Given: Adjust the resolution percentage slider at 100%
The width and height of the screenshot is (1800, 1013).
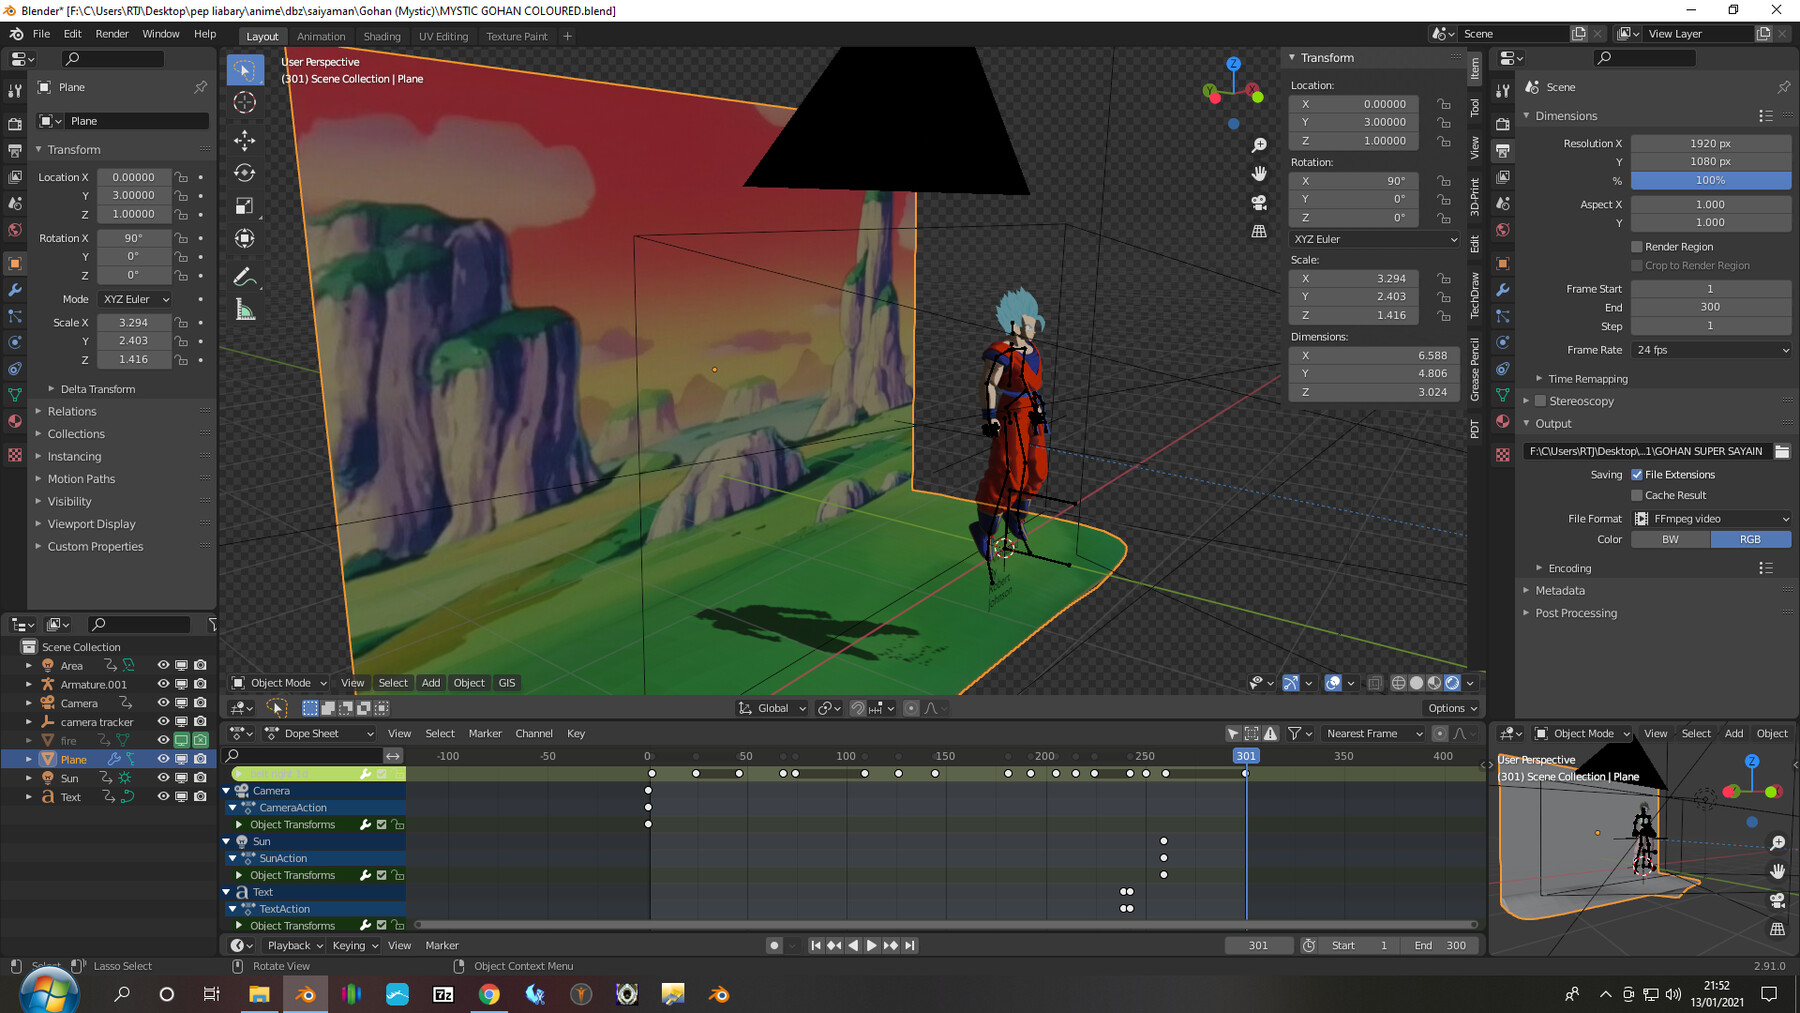Looking at the screenshot, I should 1711,180.
